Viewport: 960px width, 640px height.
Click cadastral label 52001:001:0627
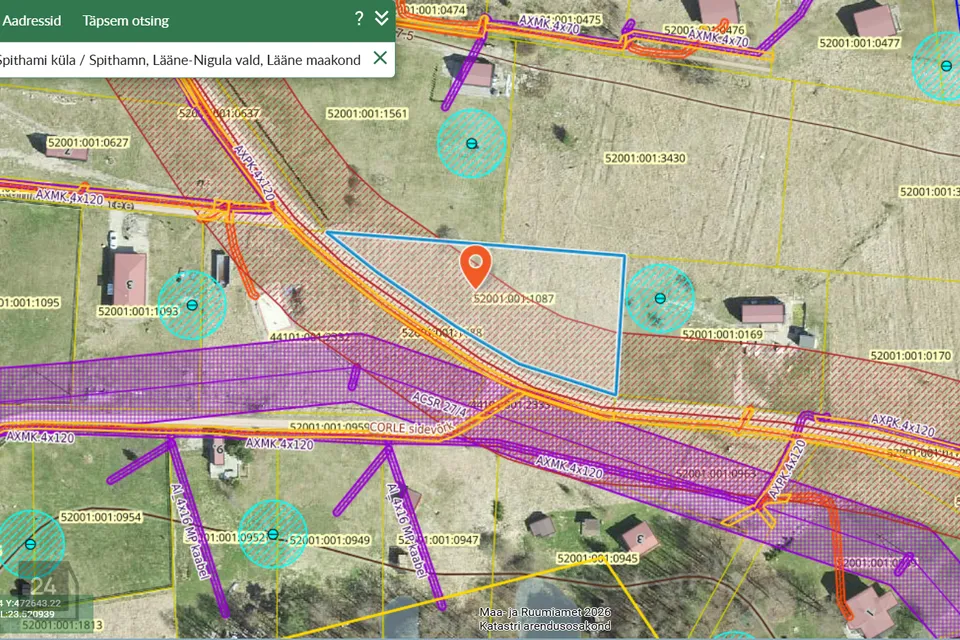(x=88, y=143)
